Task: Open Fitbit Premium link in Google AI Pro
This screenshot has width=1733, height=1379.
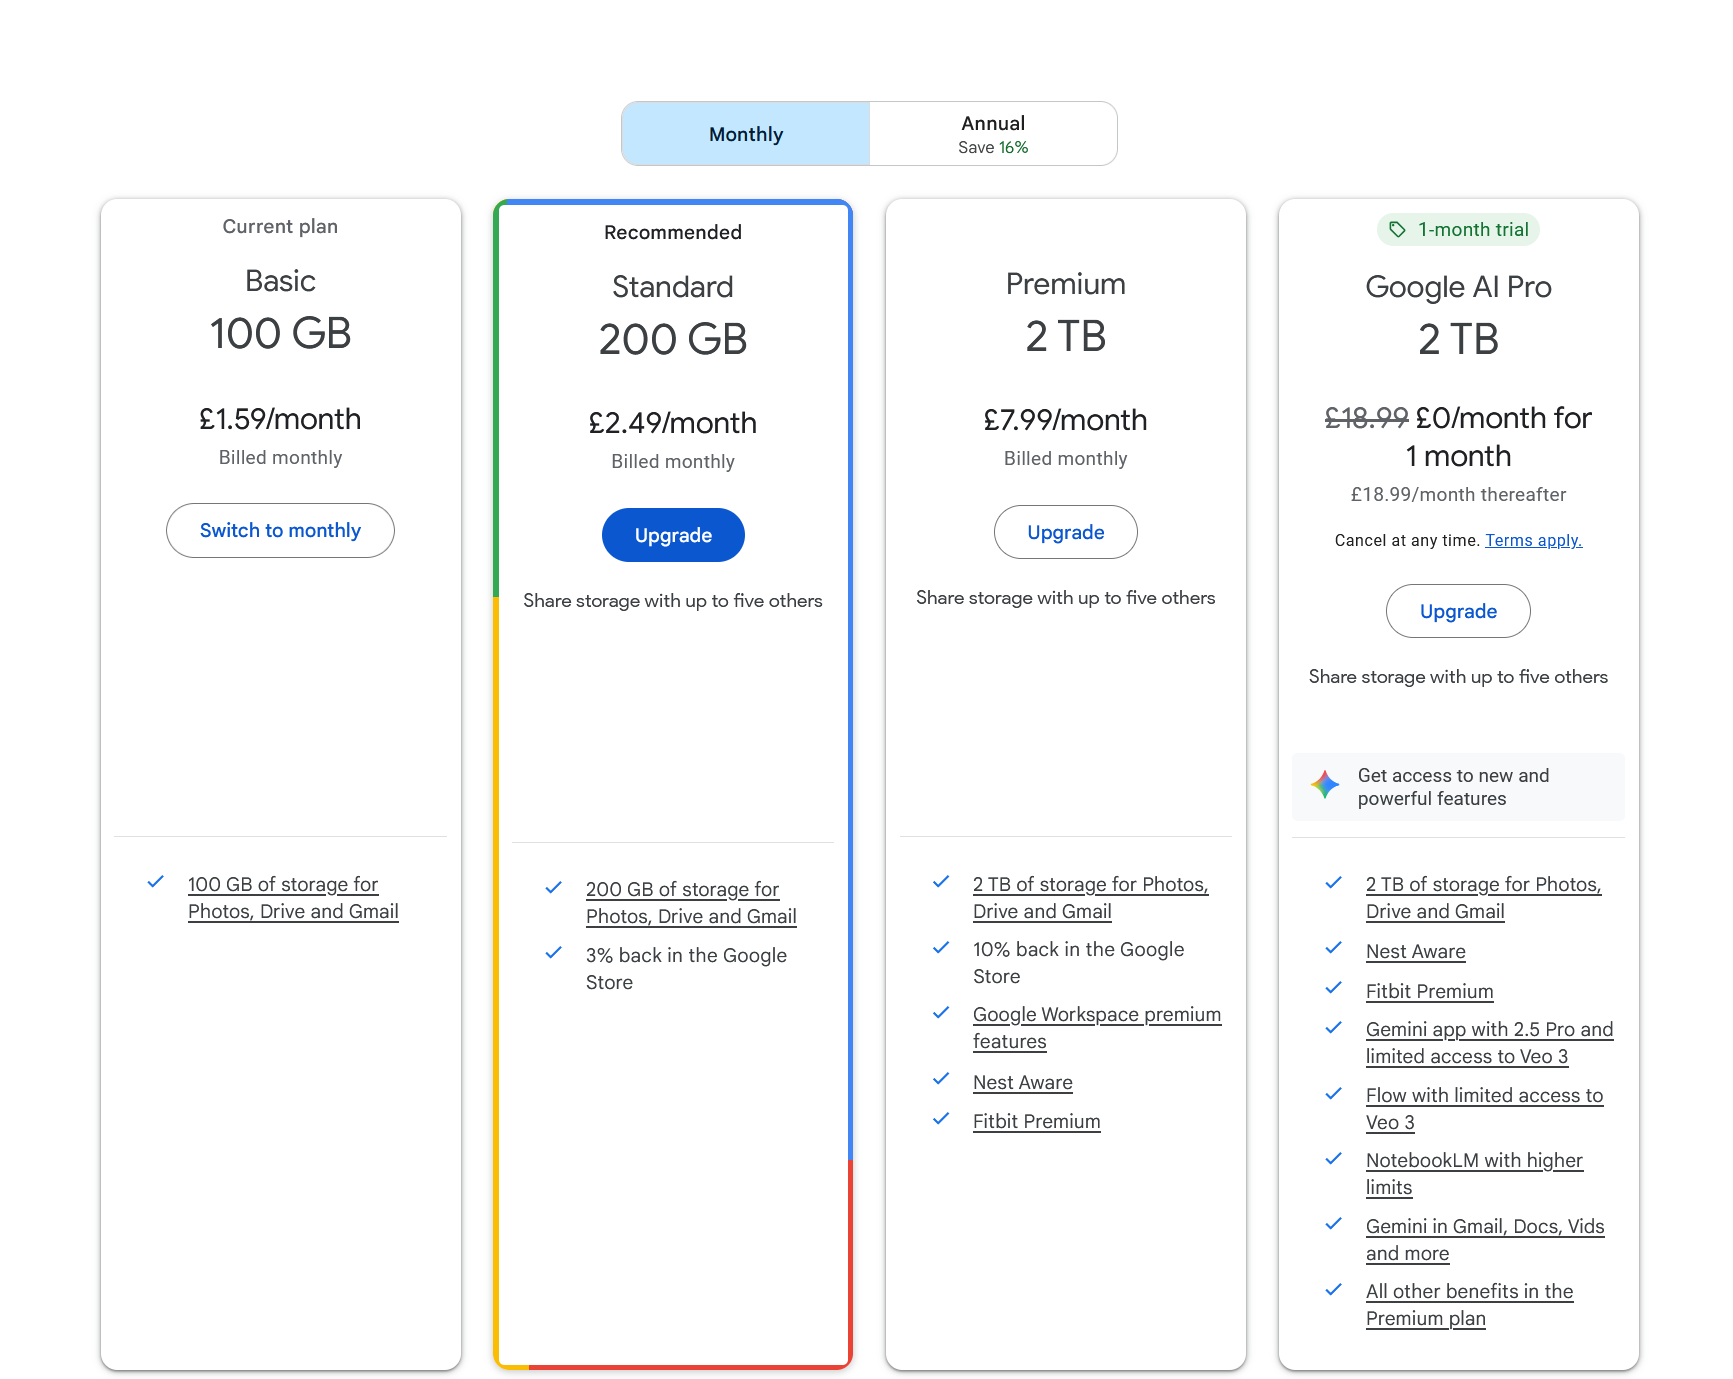Action: tap(1429, 991)
